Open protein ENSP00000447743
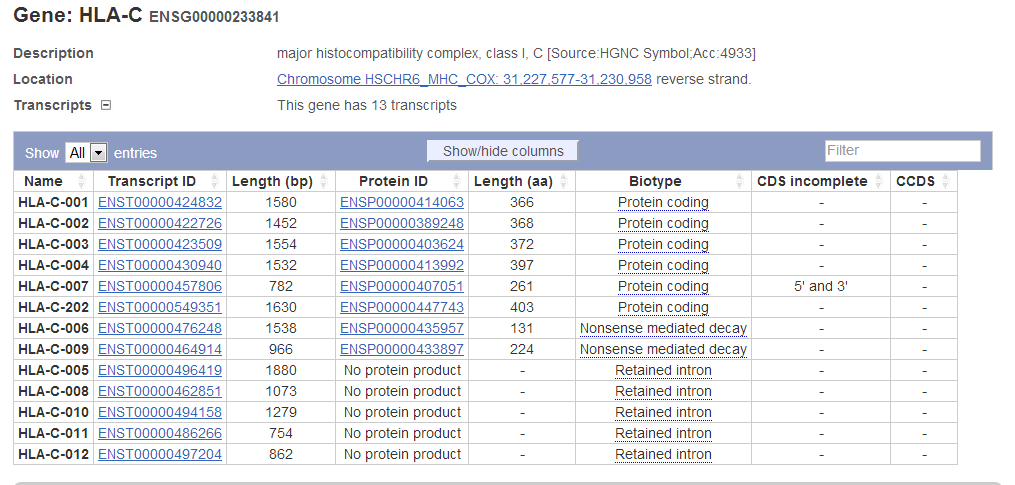The width and height of the screenshot is (1015, 485). point(402,308)
